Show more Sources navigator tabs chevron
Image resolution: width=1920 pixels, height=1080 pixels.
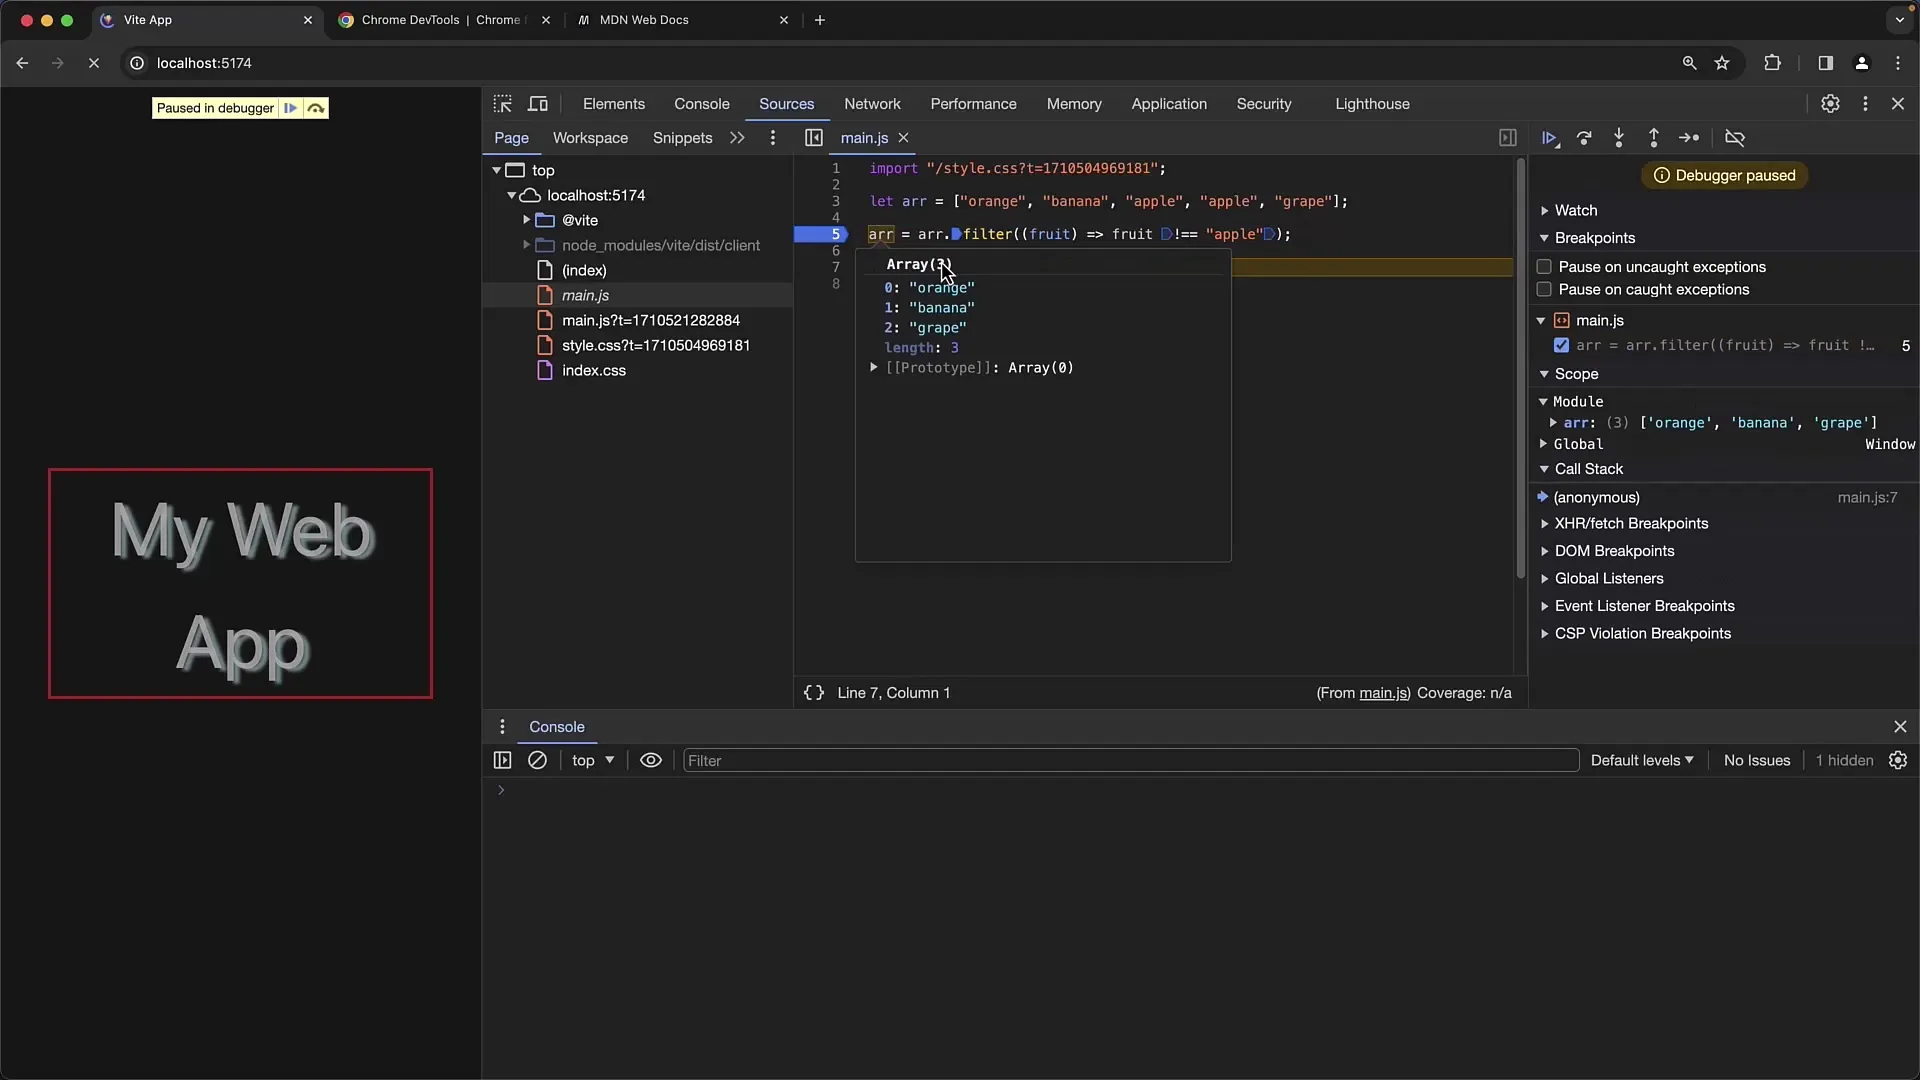tap(738, 138)
